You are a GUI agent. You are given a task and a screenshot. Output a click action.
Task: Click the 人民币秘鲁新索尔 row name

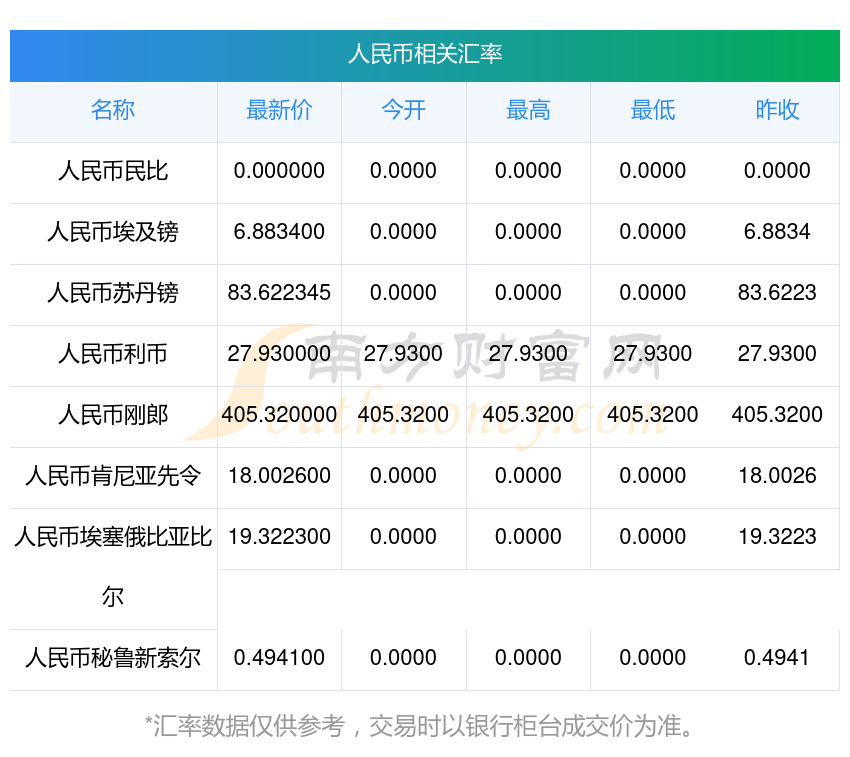pyautogui.click(x=113, y=658)
